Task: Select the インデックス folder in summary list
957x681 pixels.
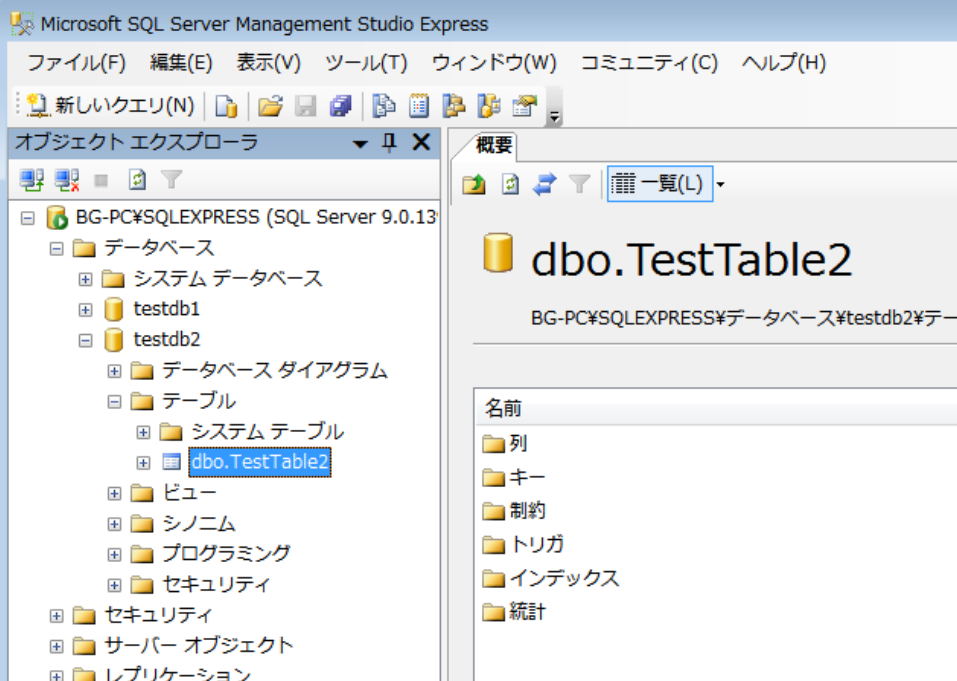Action: (x=564, y=578)
